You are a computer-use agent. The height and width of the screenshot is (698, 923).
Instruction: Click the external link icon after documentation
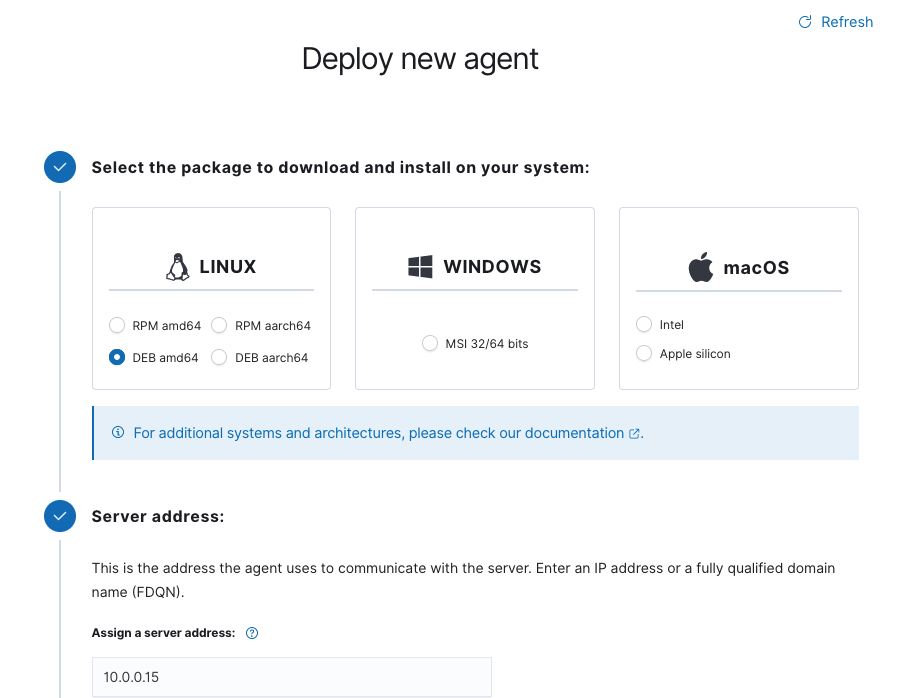tap(634, 434)
